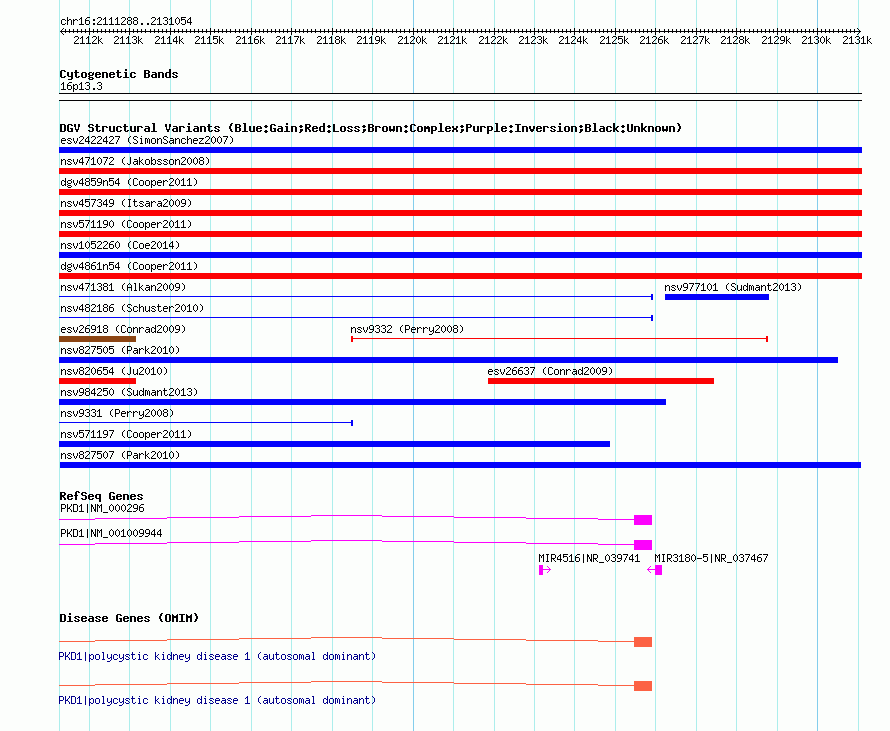Viewport: 890px width, 731px height.
Task: Click the esv2422427 (SimonSanchez2007) variant bar
Action: (460, 150)
